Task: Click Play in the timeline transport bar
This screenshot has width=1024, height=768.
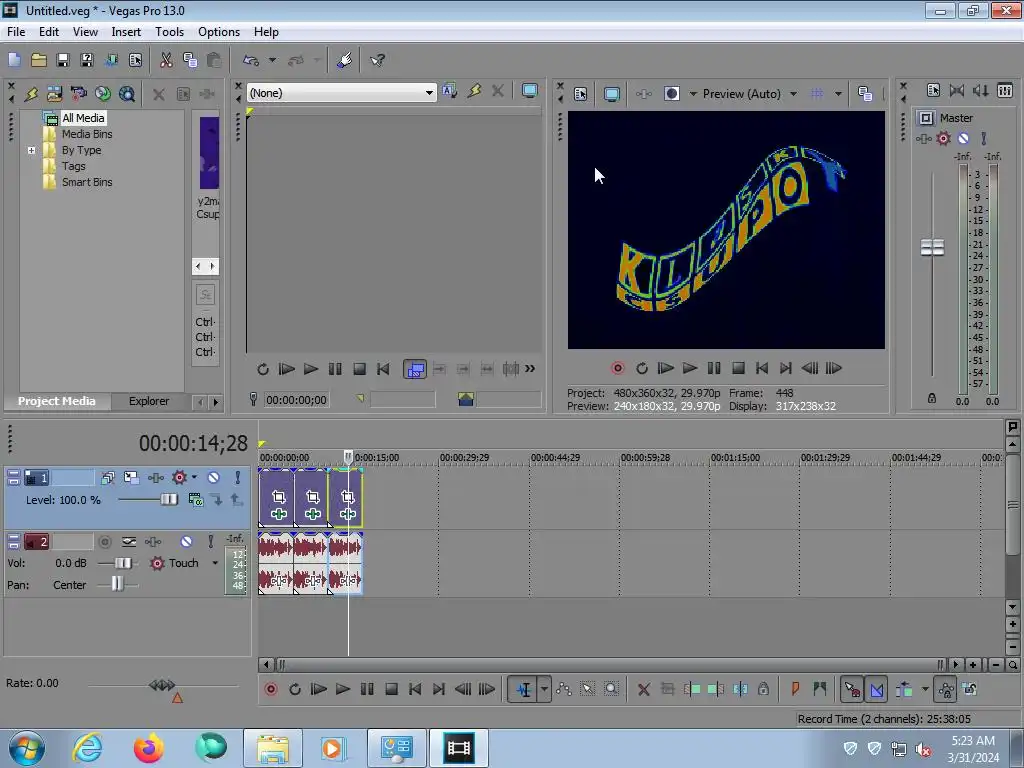Action: tap(343, 689)
